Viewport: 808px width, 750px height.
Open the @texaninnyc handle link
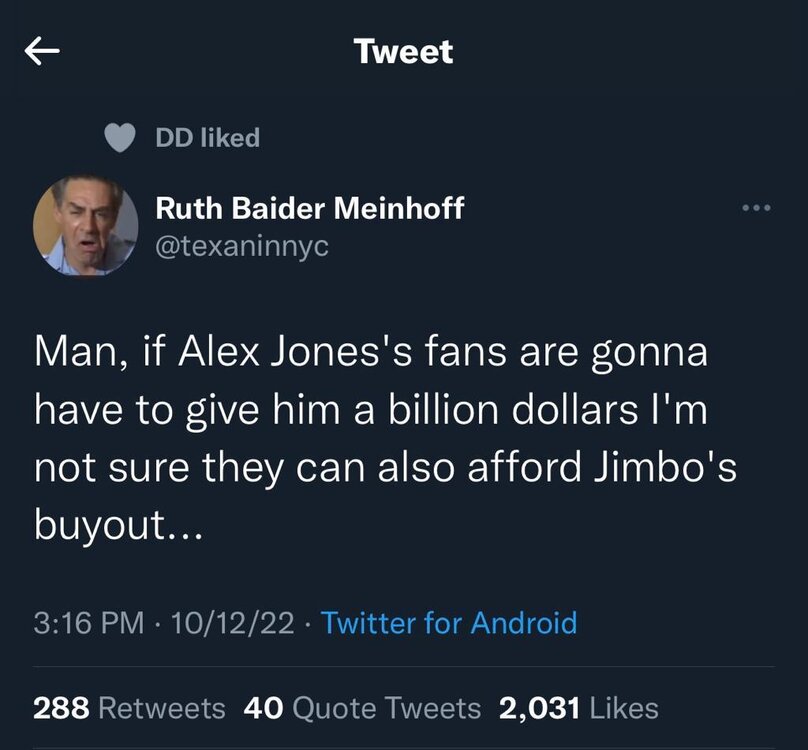[x=241, y=247]
